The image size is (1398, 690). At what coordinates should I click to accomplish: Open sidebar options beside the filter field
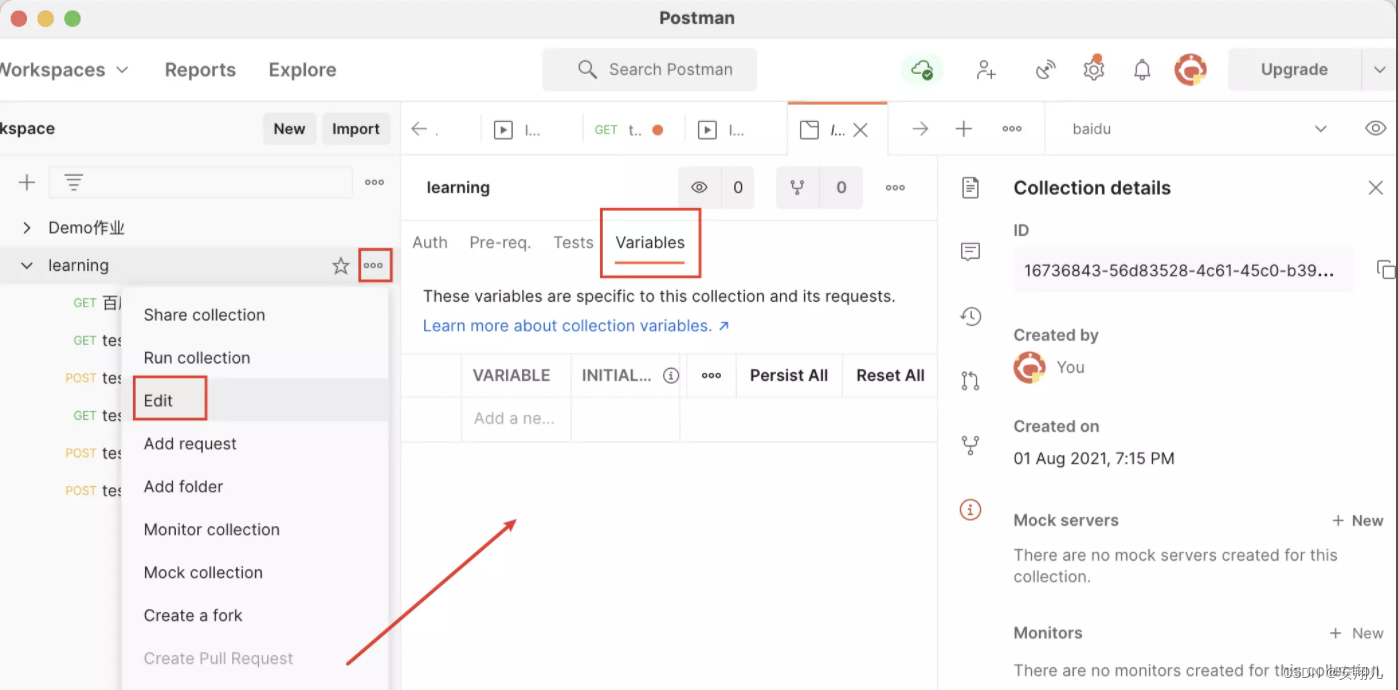(374, 182)
